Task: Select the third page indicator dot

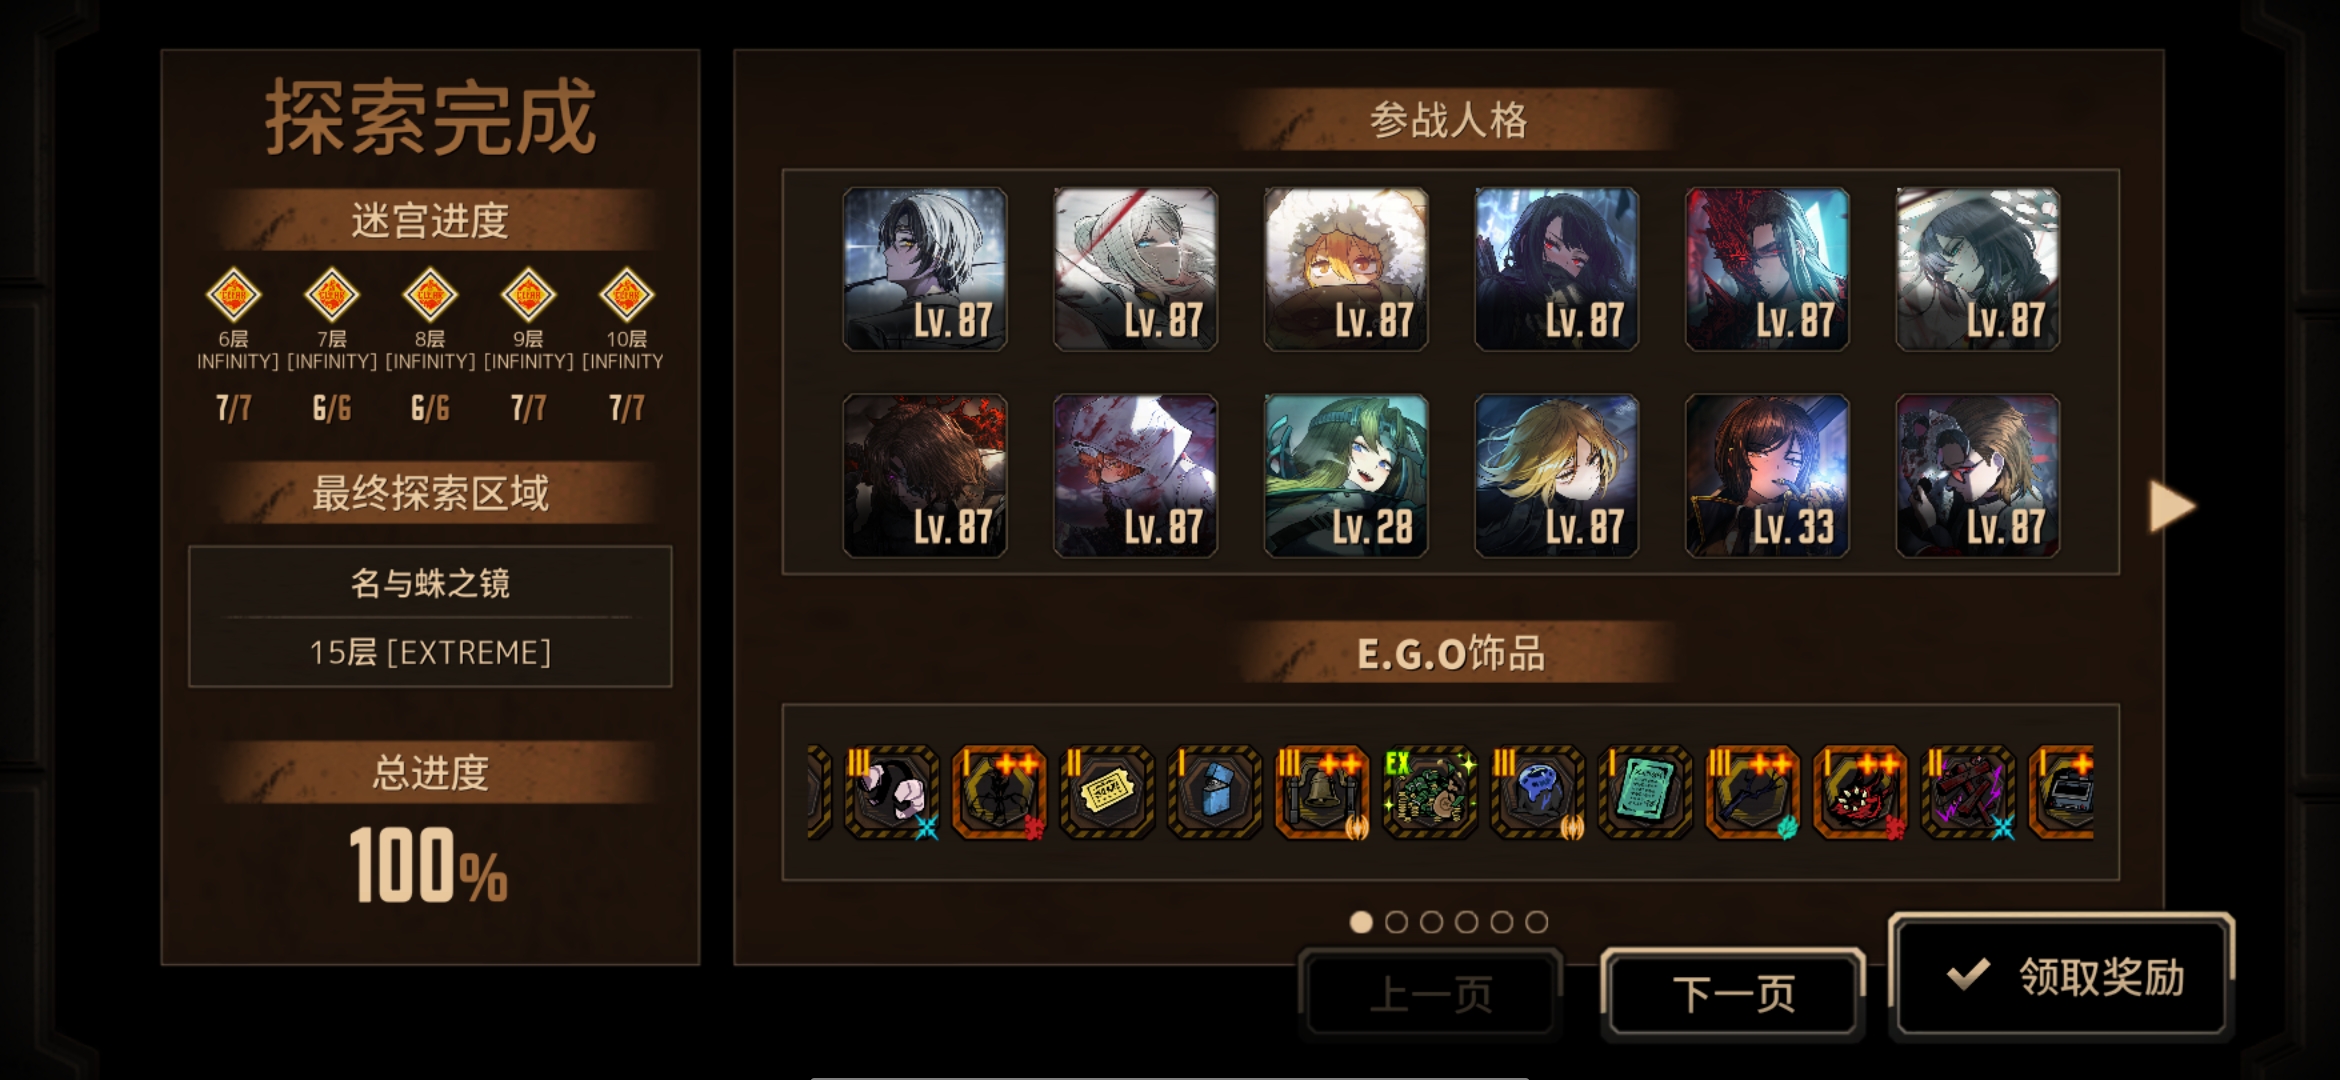Action: 1431,922
